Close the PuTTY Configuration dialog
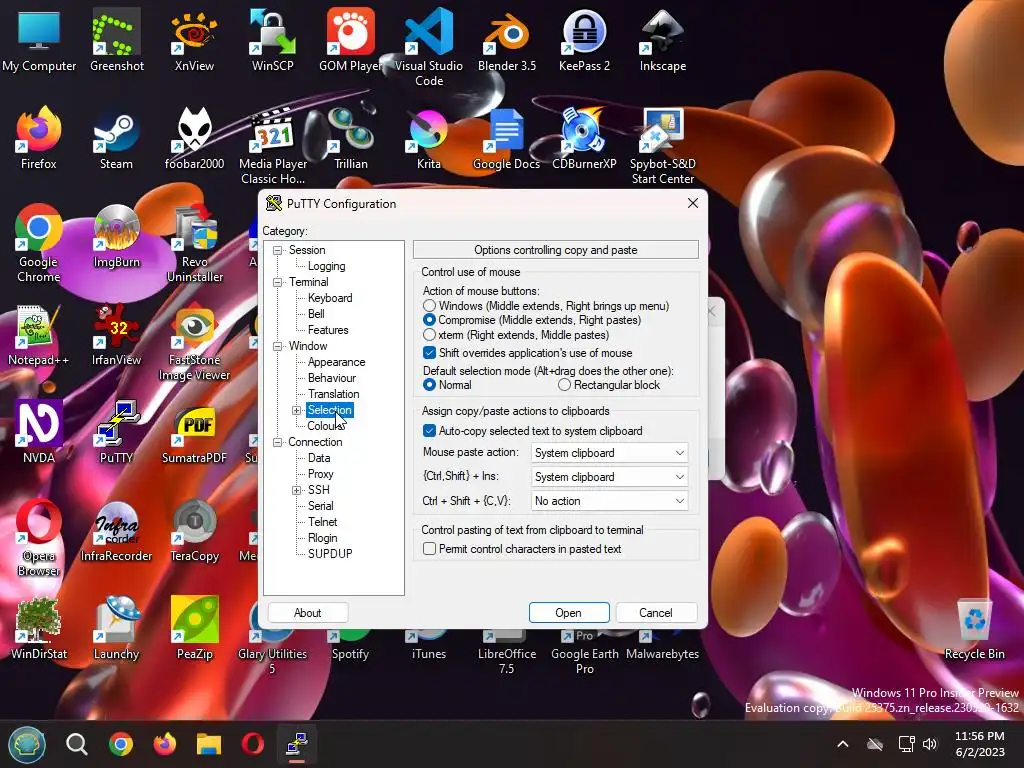Image resolution: width=1024 pixels, height=768 pixels. pyautogui.click(x=693, y=203)
